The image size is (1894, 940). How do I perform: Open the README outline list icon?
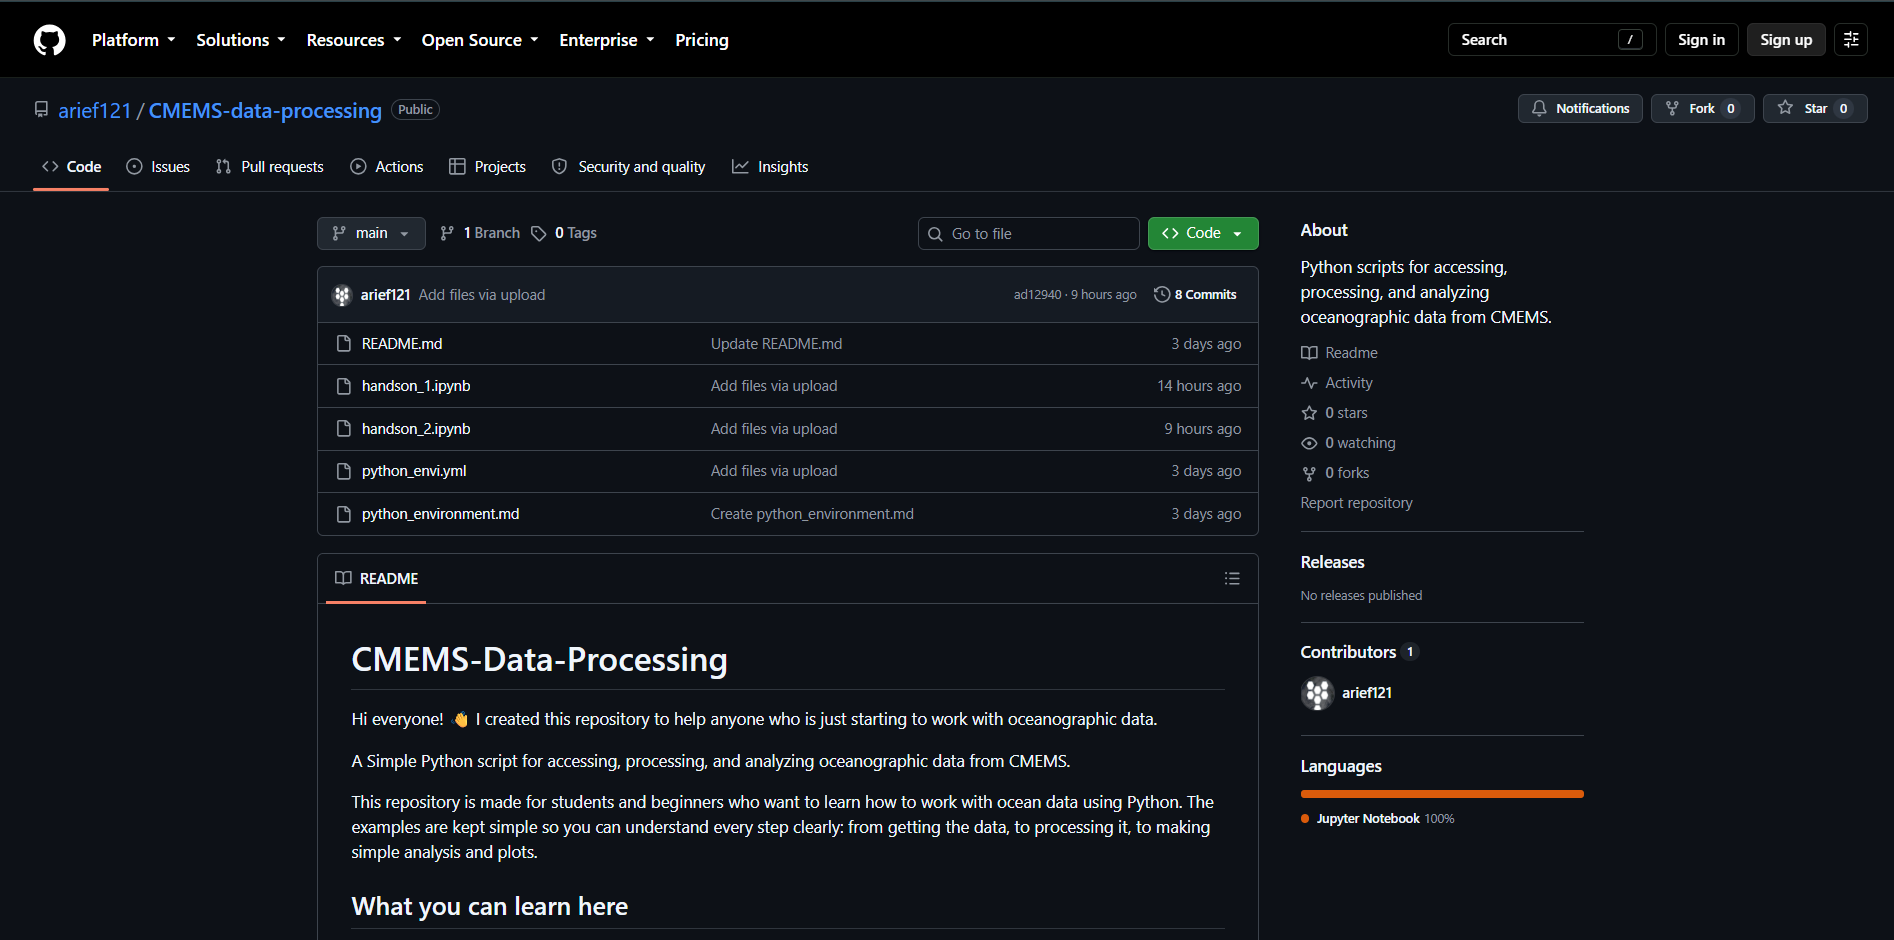[1232, 579]
